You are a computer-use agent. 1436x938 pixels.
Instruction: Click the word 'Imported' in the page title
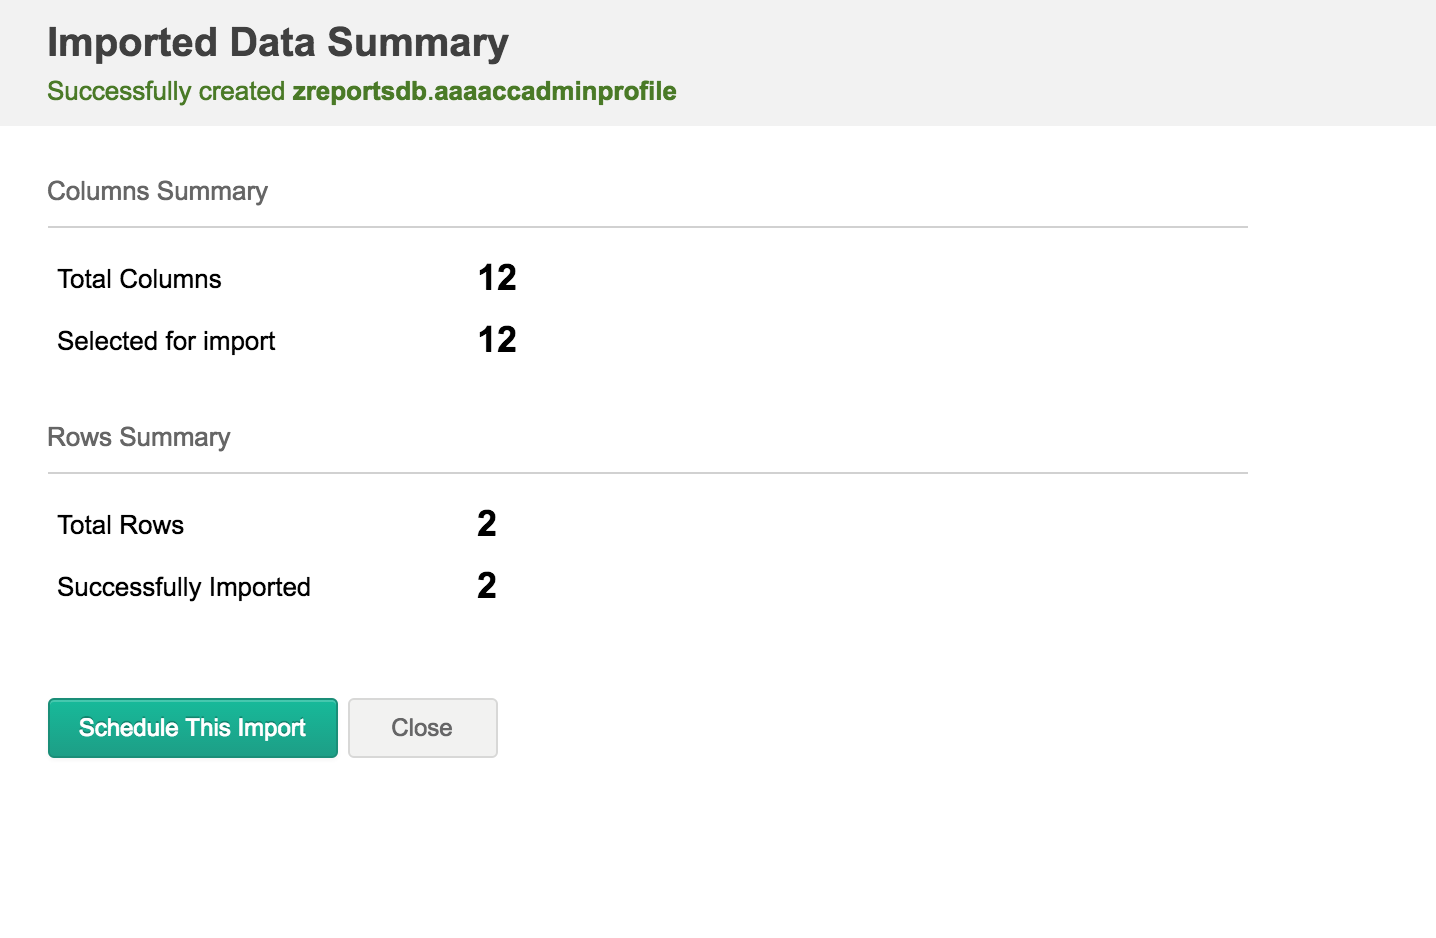(x=132, y=43)
